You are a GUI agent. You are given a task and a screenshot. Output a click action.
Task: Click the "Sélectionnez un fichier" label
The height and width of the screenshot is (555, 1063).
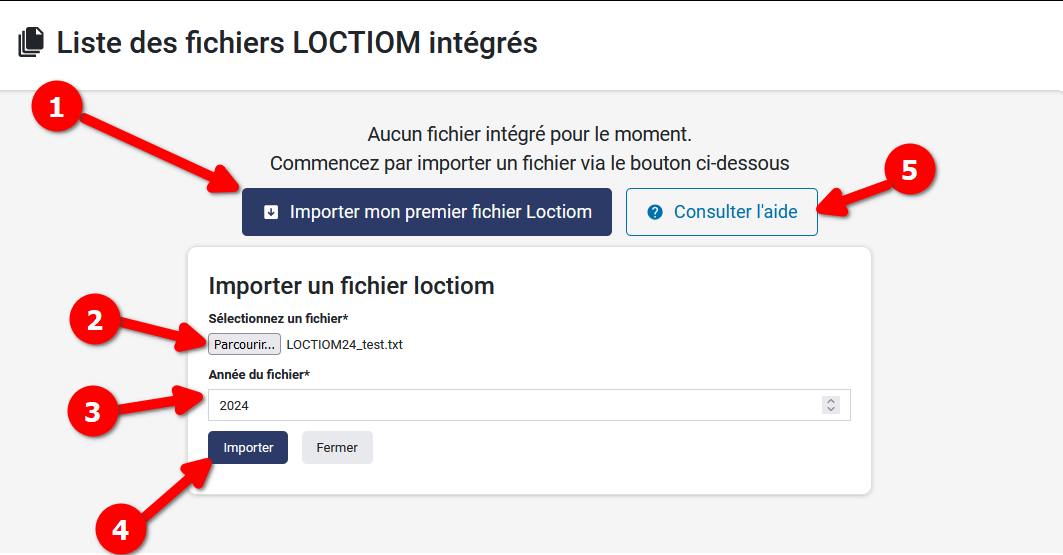(x=278, y=318)
